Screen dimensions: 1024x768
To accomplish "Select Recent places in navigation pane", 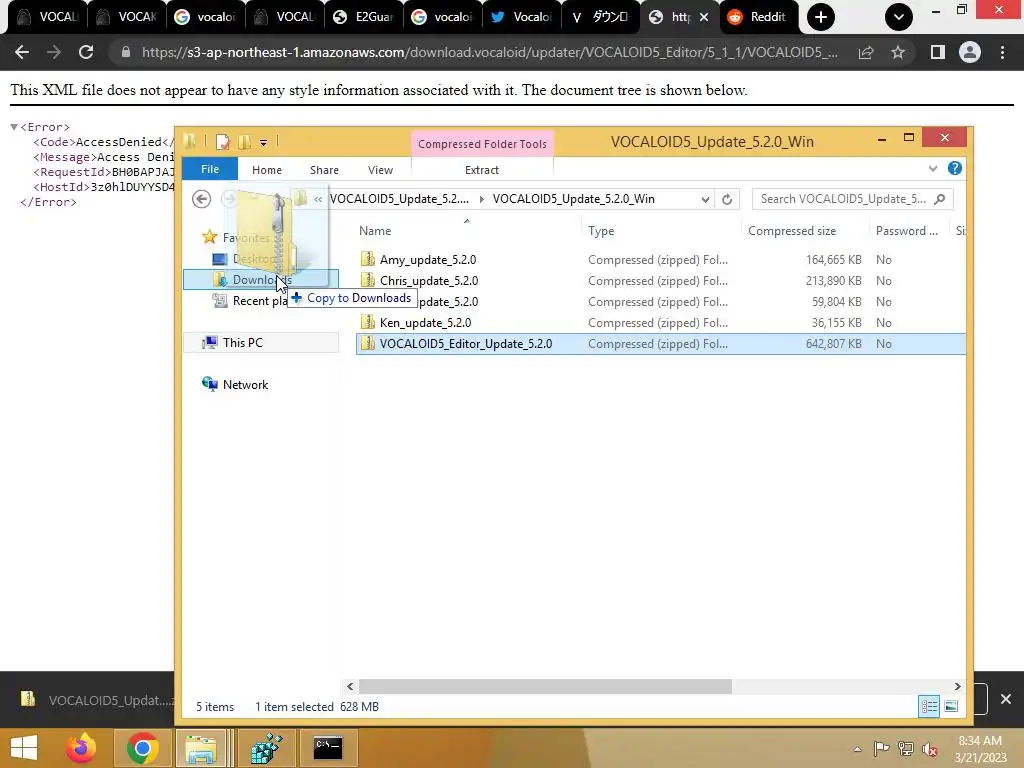I will pos(250,301).
